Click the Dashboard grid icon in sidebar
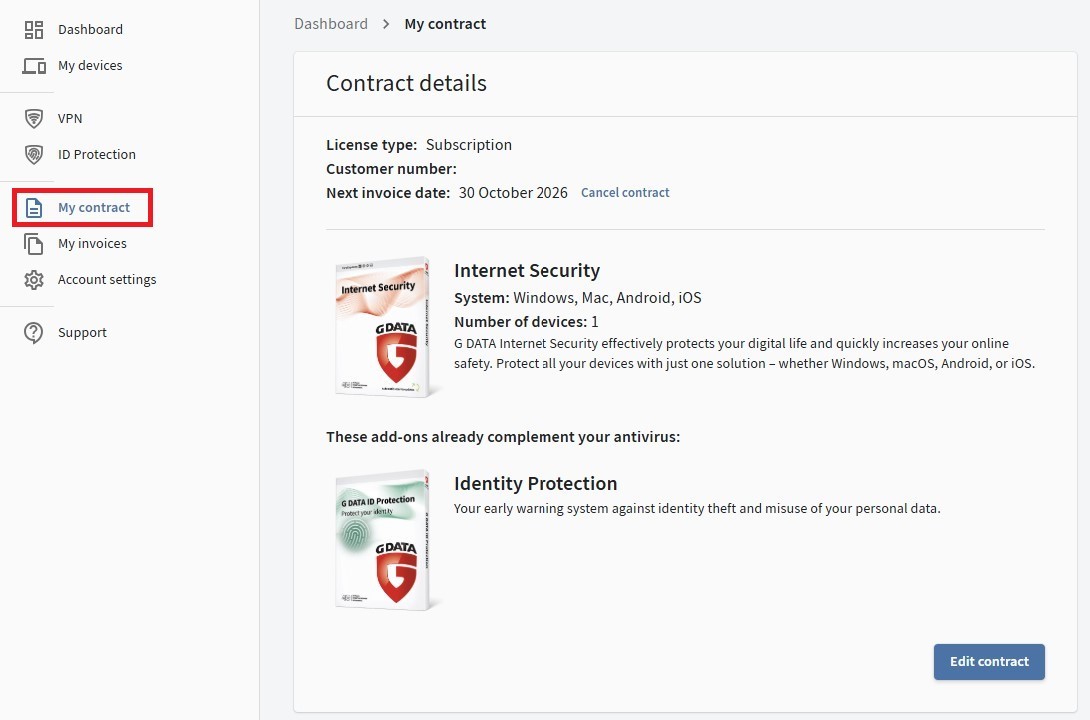 (34, 30)
